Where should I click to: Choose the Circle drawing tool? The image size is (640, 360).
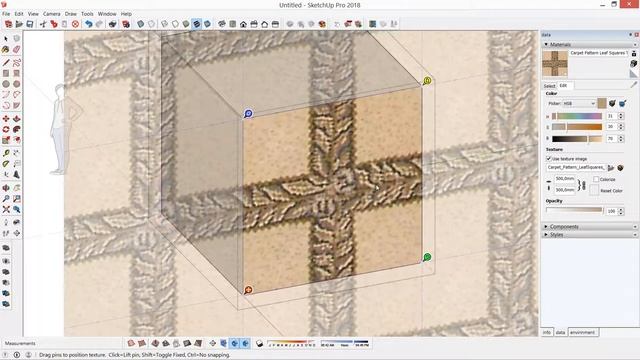pyautogui.click(x=6, y=84)
